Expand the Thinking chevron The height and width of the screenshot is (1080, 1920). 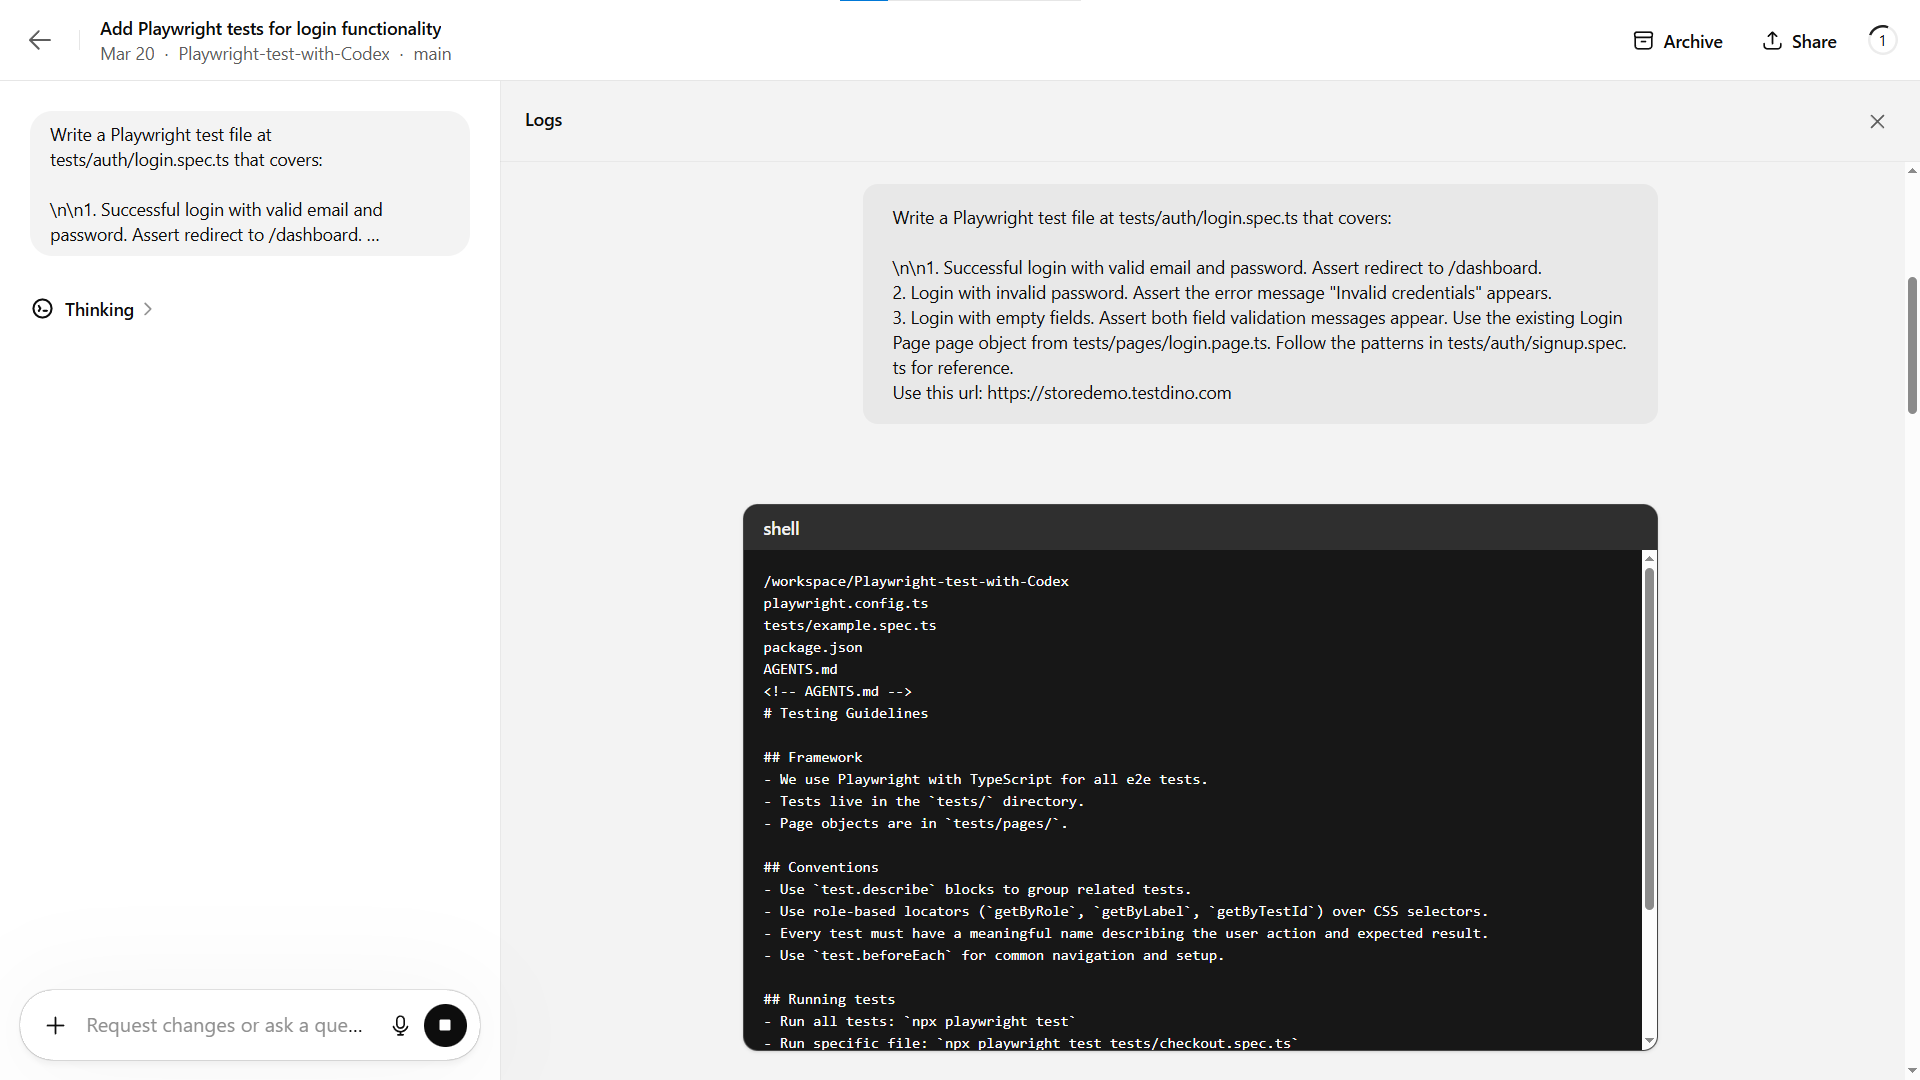[x=148, y=309]
